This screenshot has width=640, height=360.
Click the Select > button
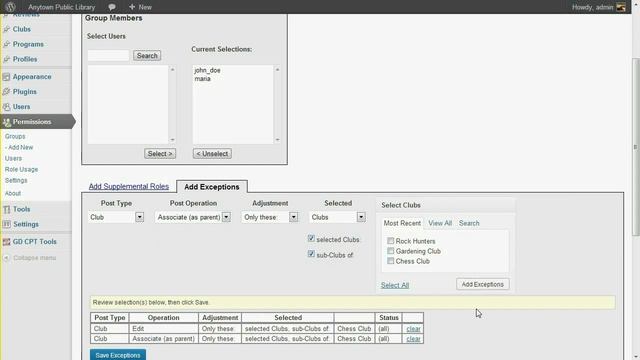(x=160, y=154)
